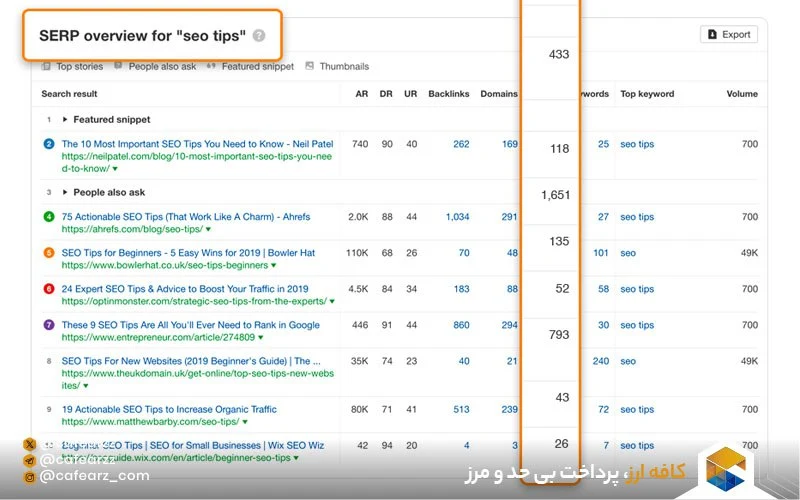
Task: Click backlinks count 262
Action: [461, 144]
